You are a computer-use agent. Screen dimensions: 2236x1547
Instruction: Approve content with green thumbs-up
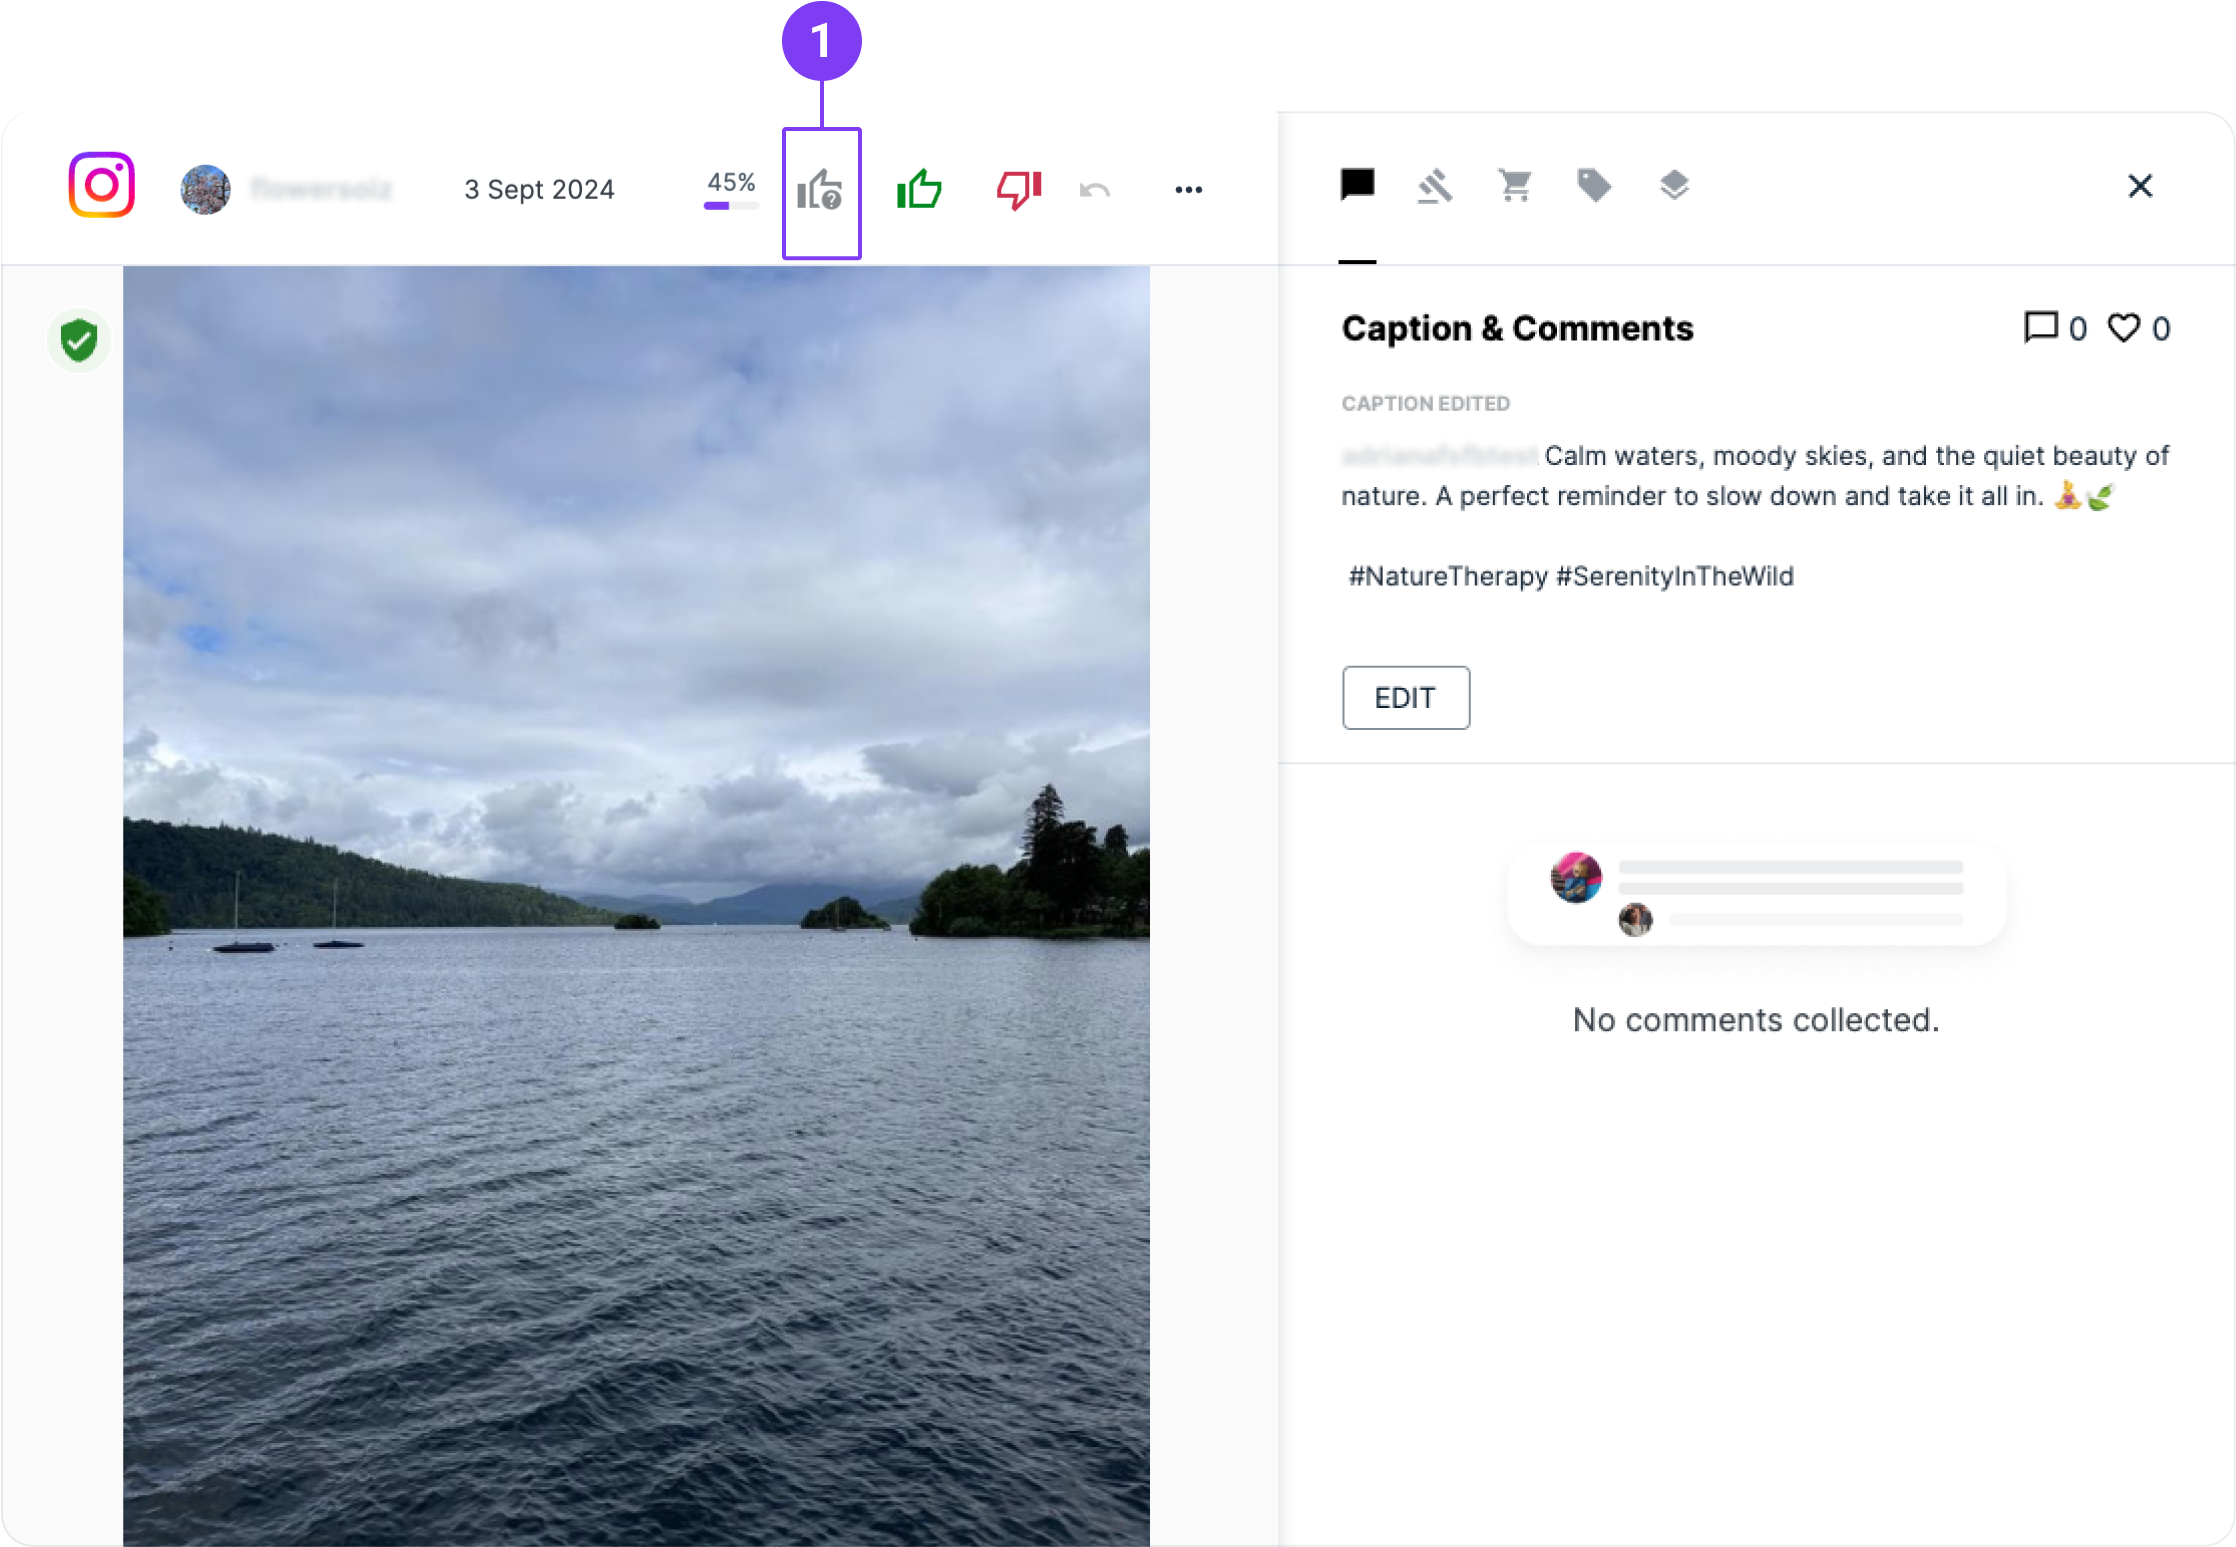coord(919,189)
